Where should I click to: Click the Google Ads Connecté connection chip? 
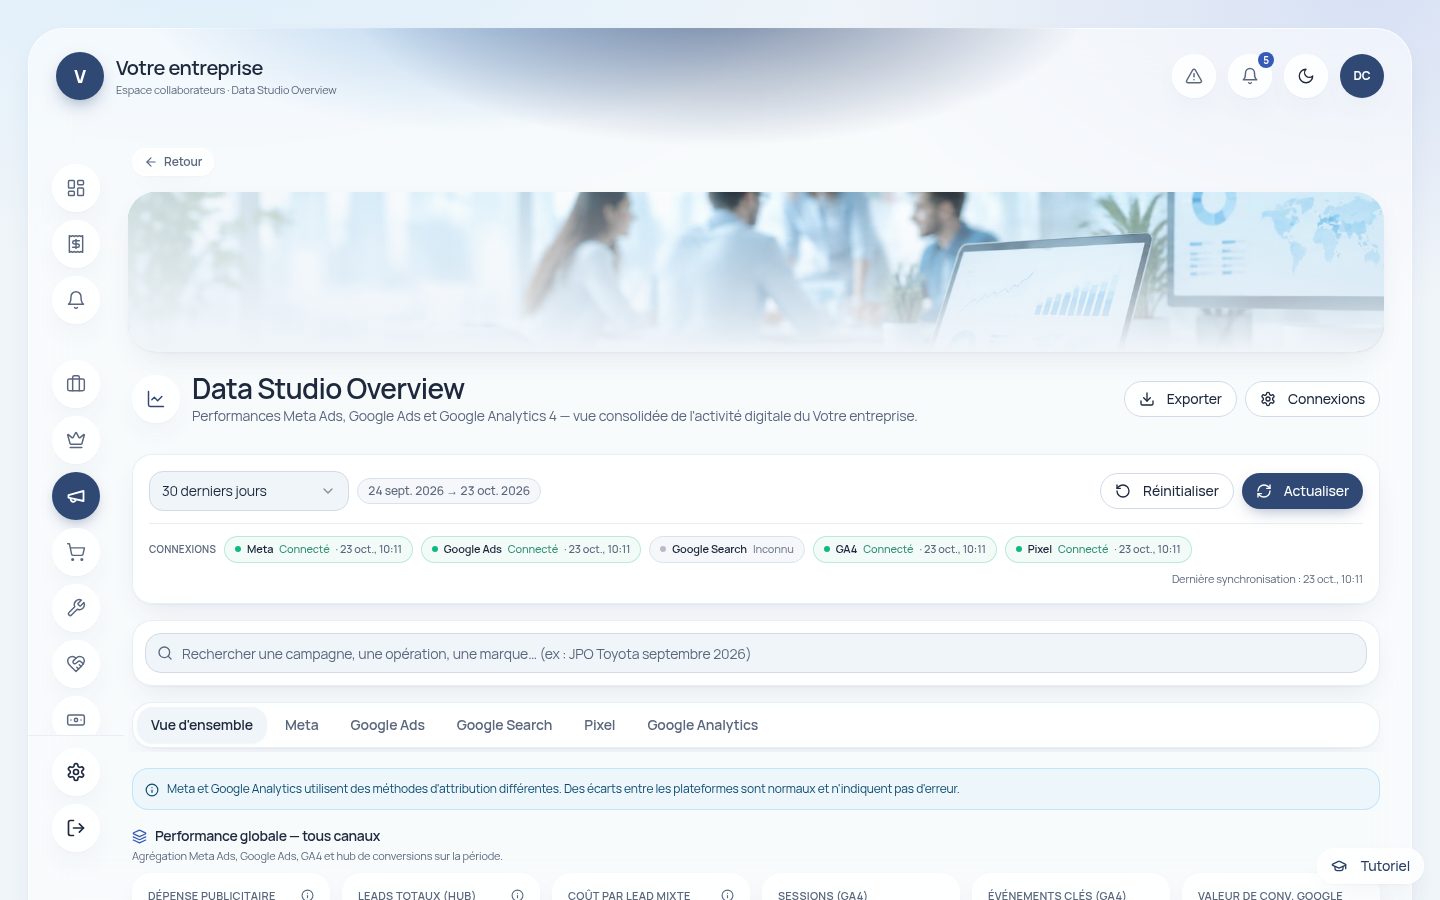pyautogui.click(x=531, y=549)
